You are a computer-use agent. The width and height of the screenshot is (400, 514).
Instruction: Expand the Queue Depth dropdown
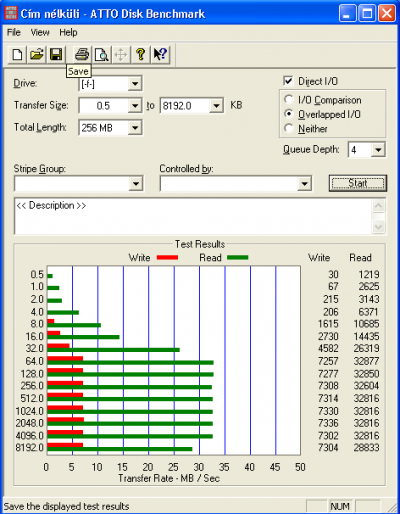pos(378,150)
